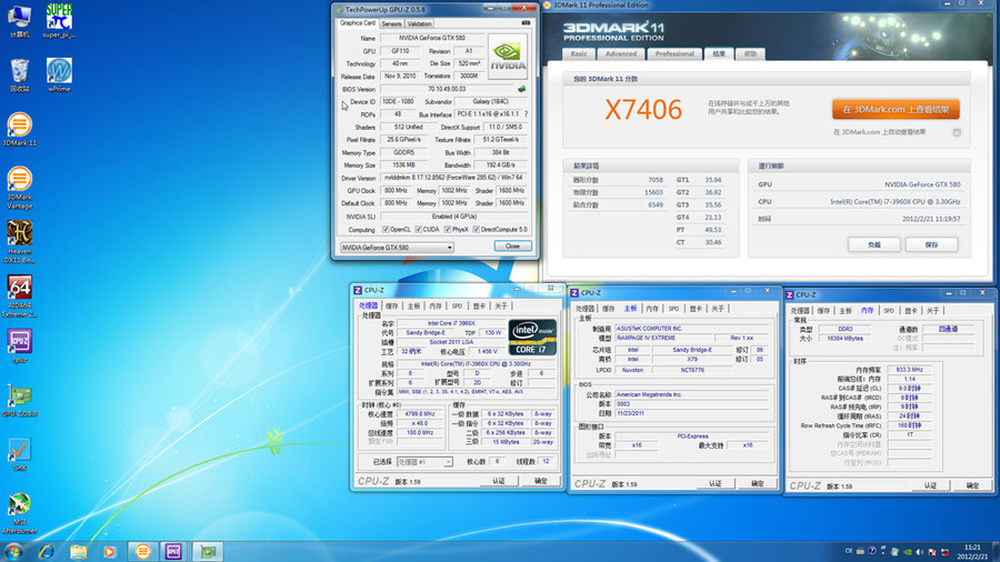Viewport: 1000px width, 562px height.
Task: Click 认证 validate button in left CPU-Z window
Action: pos(499,481)
